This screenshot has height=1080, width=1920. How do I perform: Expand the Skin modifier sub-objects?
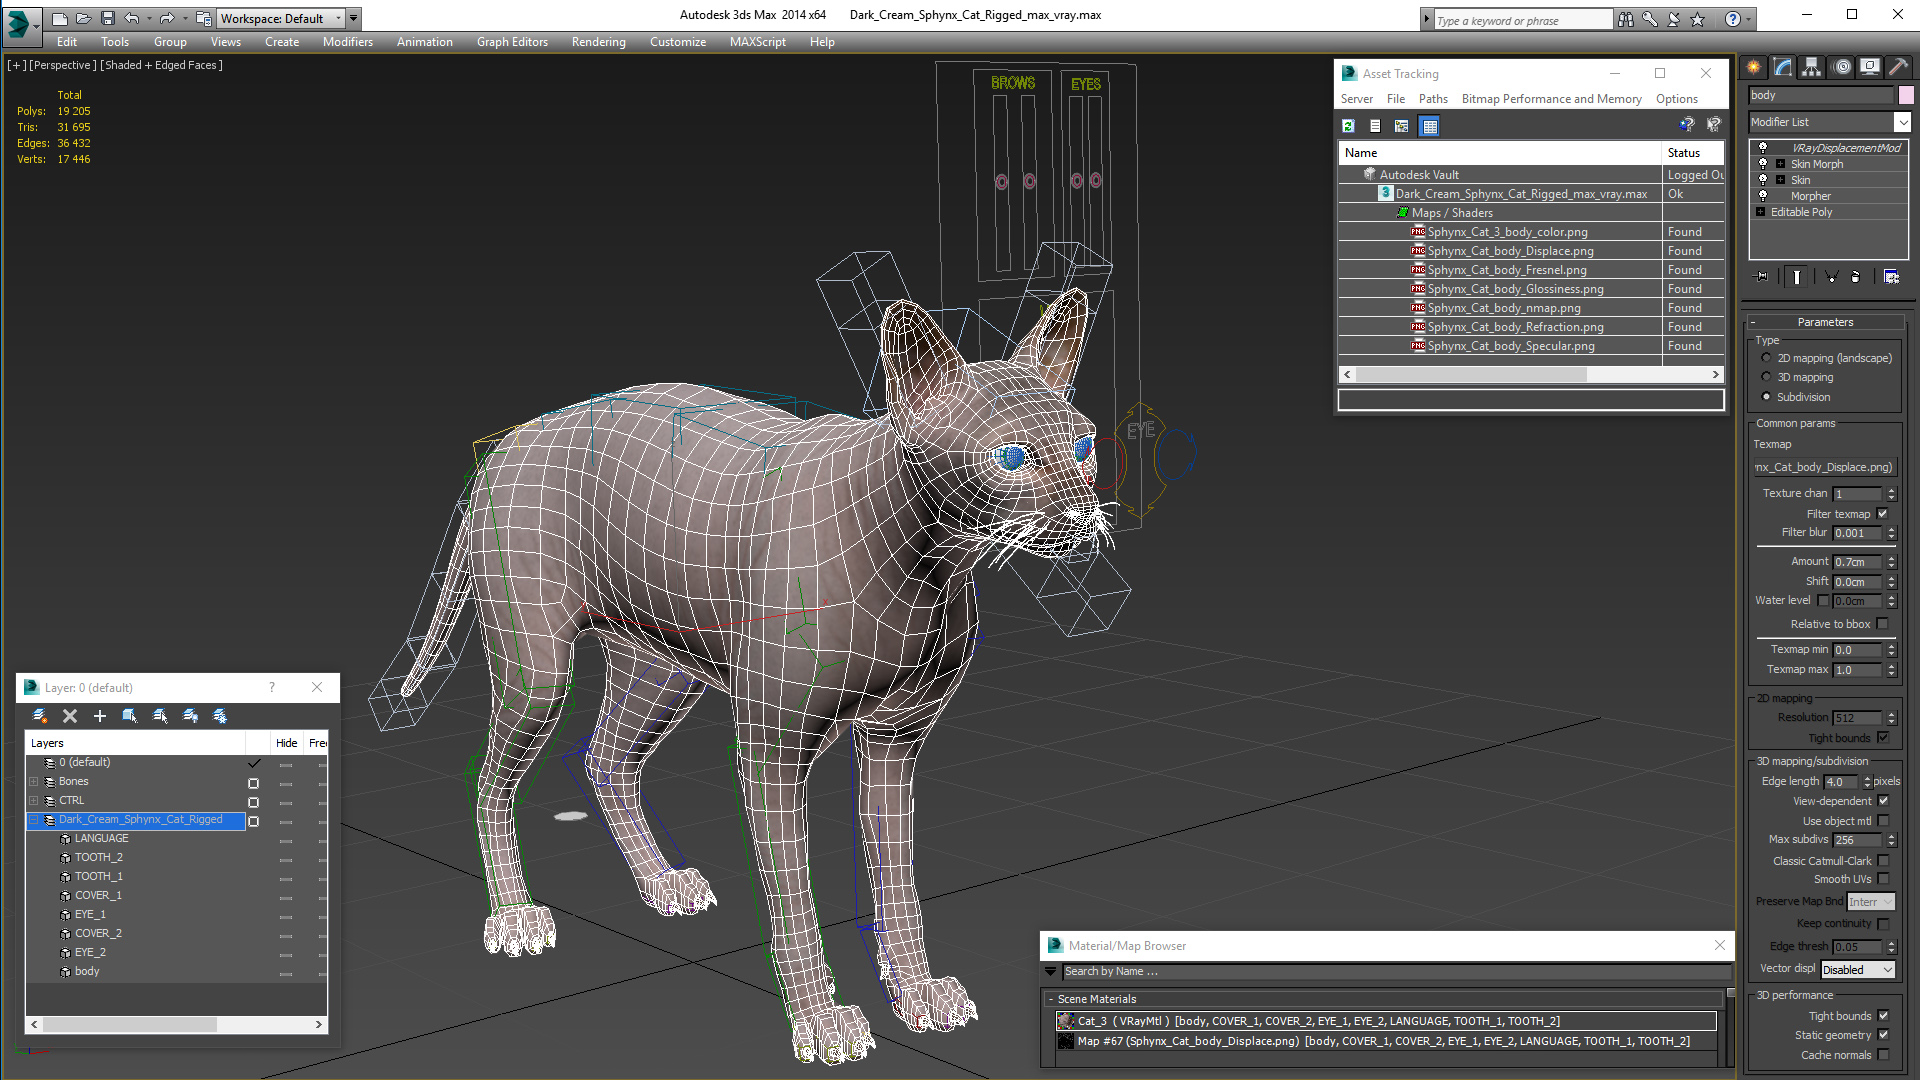pyautogui.click(x=1780, y=180)
